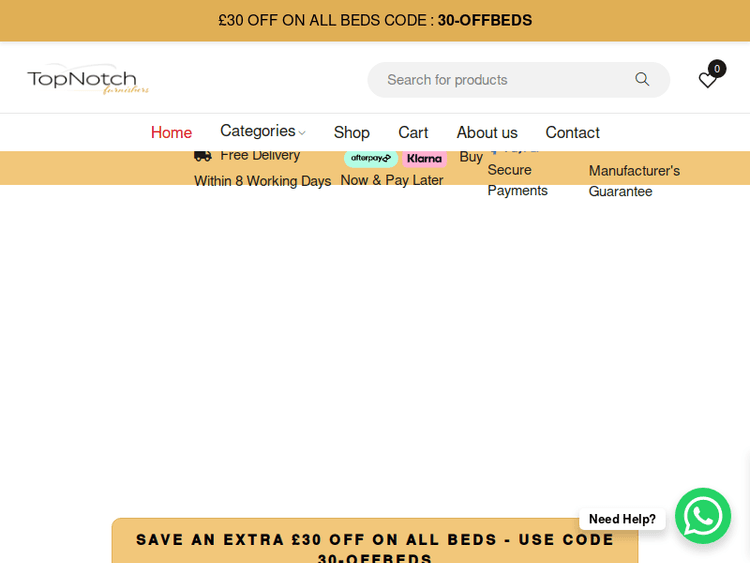This screenshot has width=750, height=563.
Task: Open the Shop page
Action: pyautogui.click(x=352, y=132)
